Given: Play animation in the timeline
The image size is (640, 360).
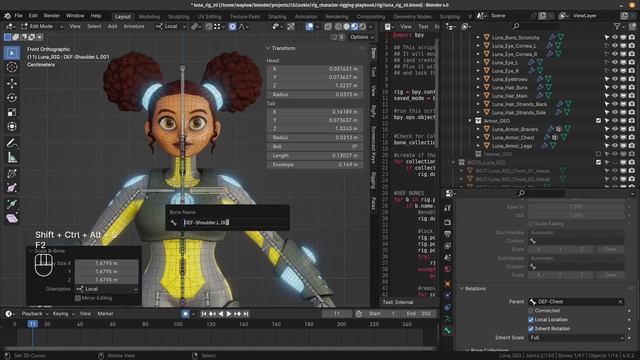Looking at the screenshot, I should 229,314.
